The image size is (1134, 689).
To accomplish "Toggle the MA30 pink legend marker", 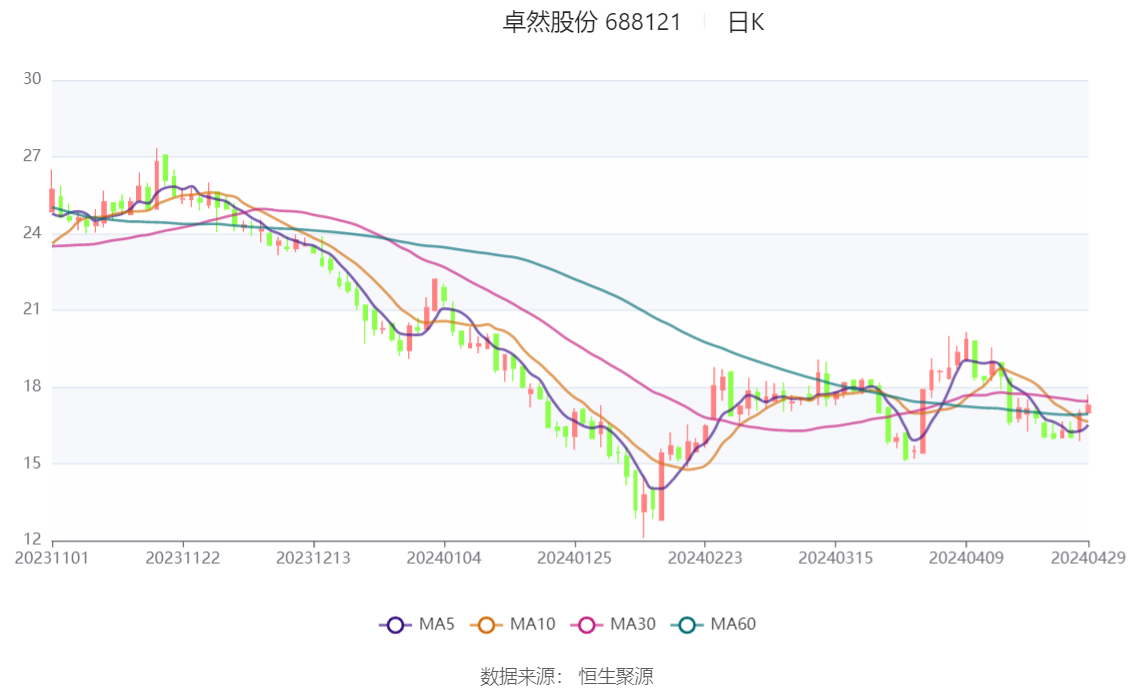I will pyautogui.click(x=587, y=625).
